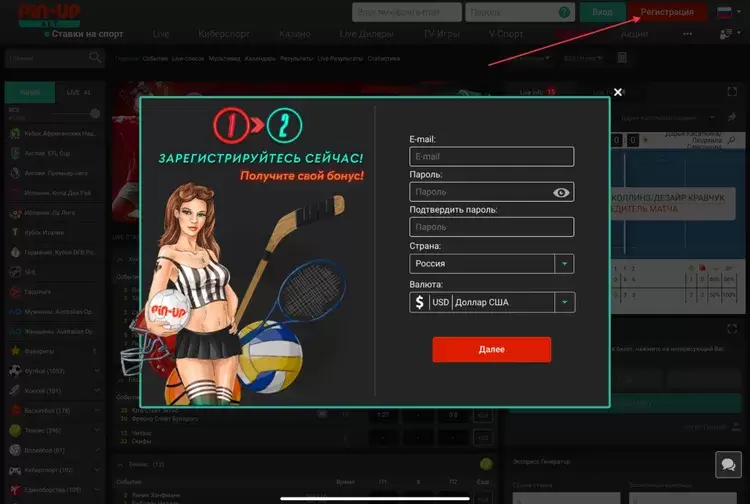750x504 pixels.
Task: Expand the Теннис (396) chevron
Action: point(97,430)
